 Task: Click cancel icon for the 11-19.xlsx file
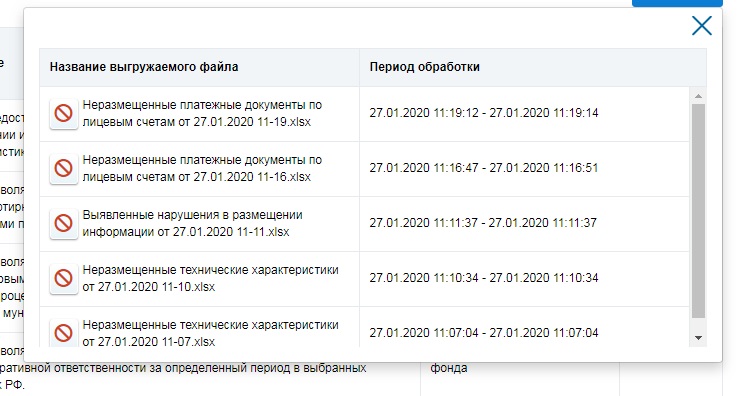(64, 114)
